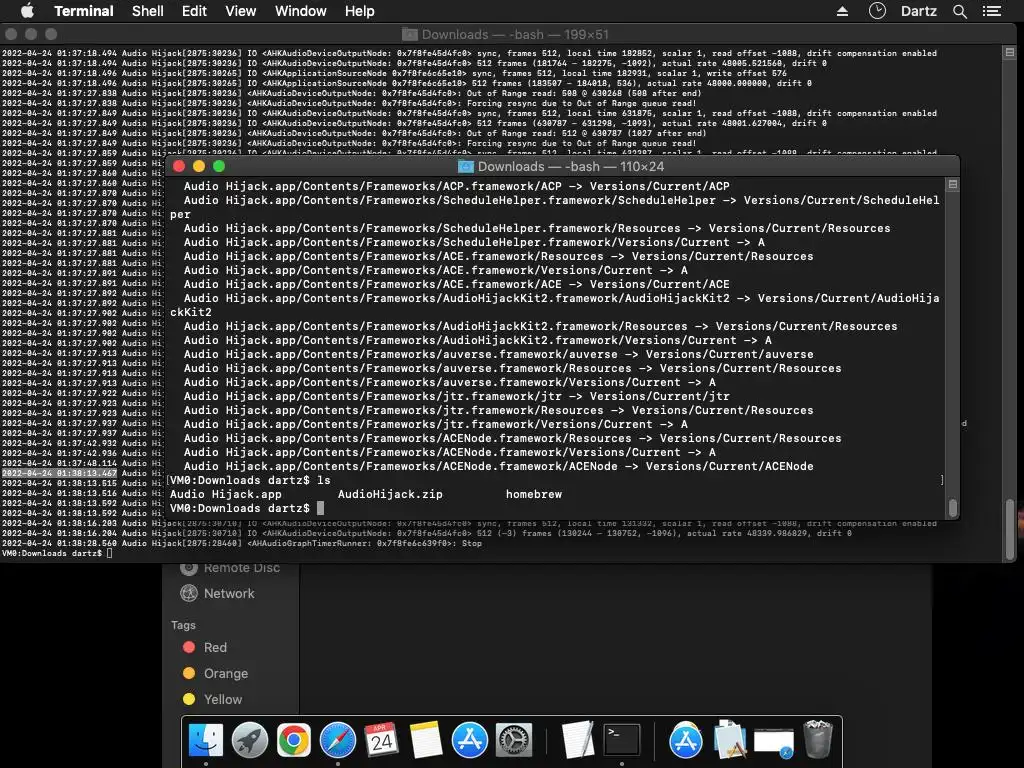
Task: Open Launchpad rocket icon in Dock
Action: tap(249, 740)
